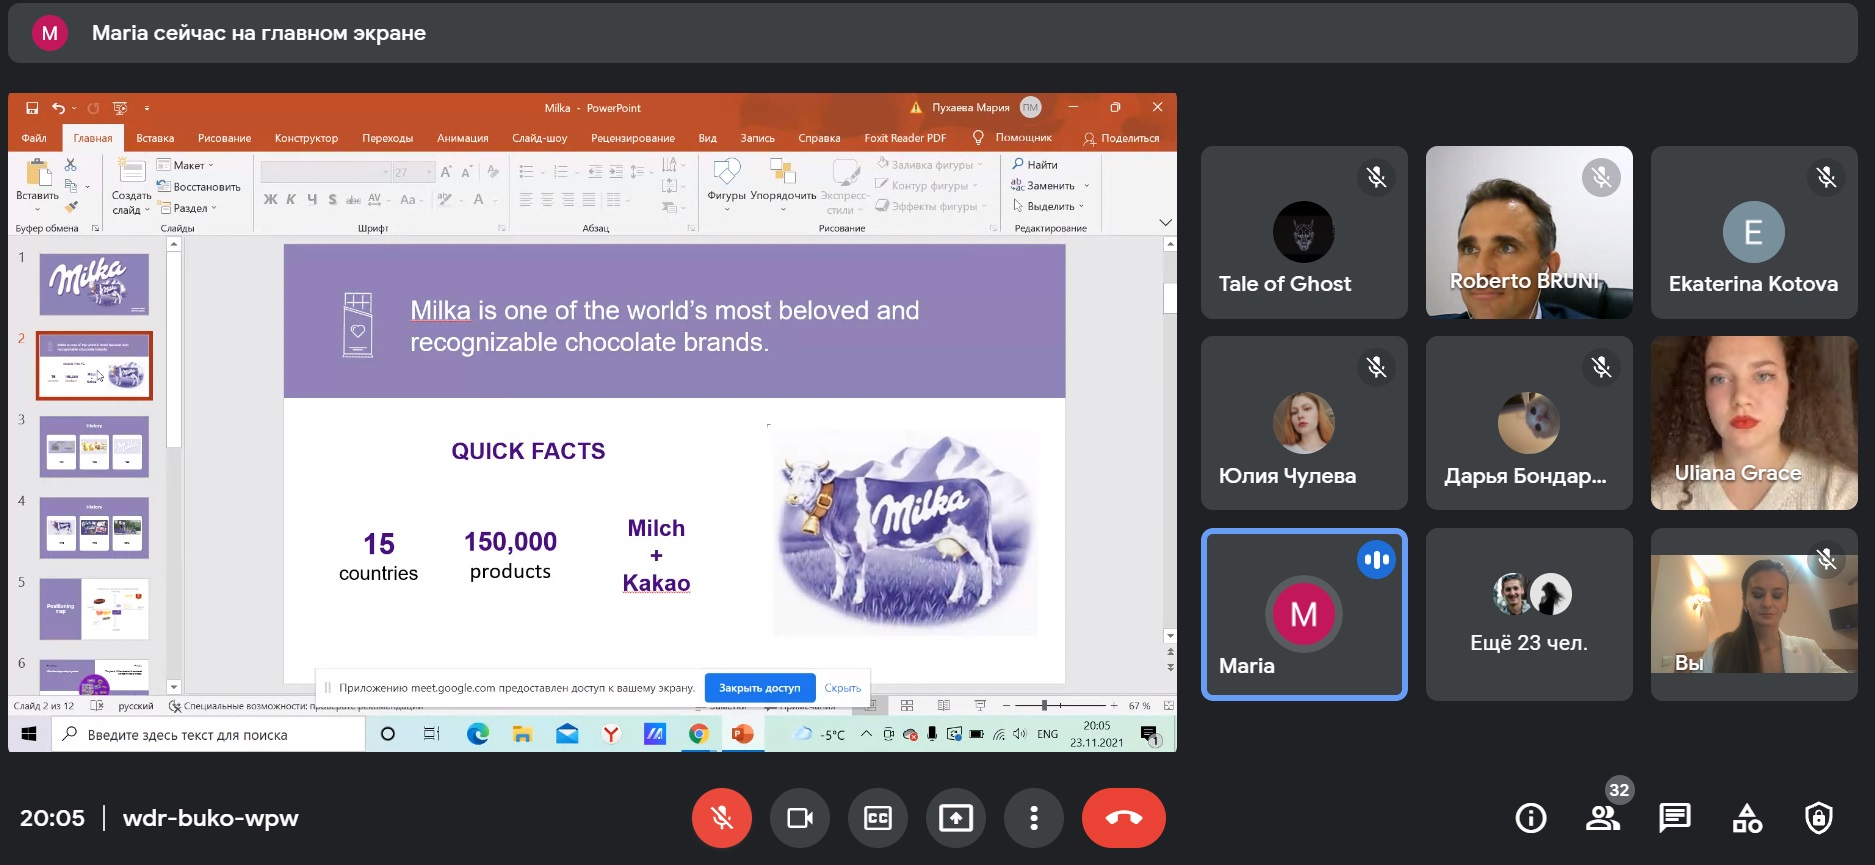Select slide 1 Milka title thumbnail
This screenshot has width=1875, height=865.
(x=94, y=284)
